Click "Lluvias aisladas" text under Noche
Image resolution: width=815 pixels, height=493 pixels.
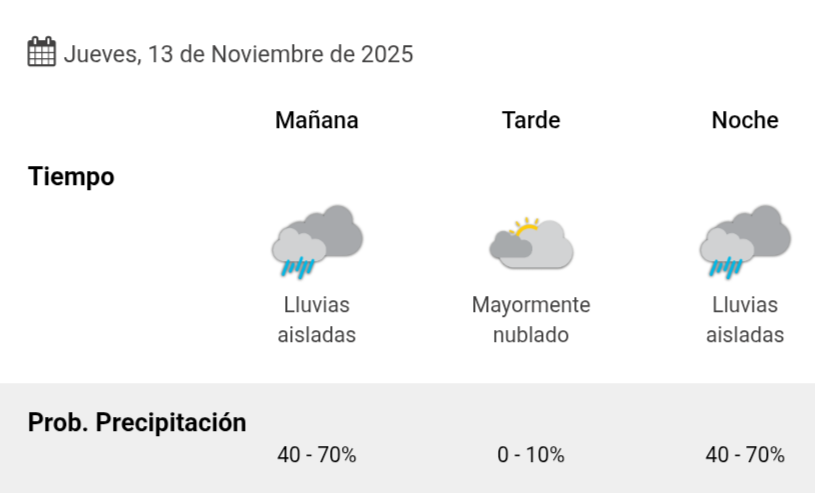pyautogui.click(x=745, y=320)
